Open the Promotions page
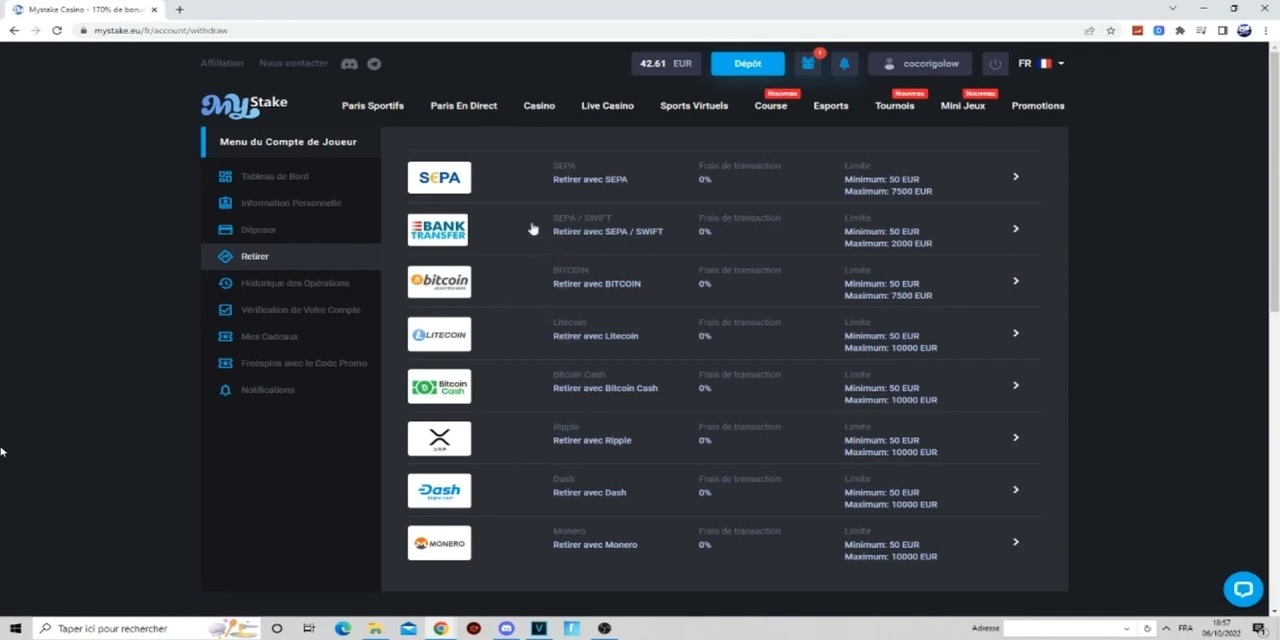1280x640 pixels. (x=1038, y=106)
